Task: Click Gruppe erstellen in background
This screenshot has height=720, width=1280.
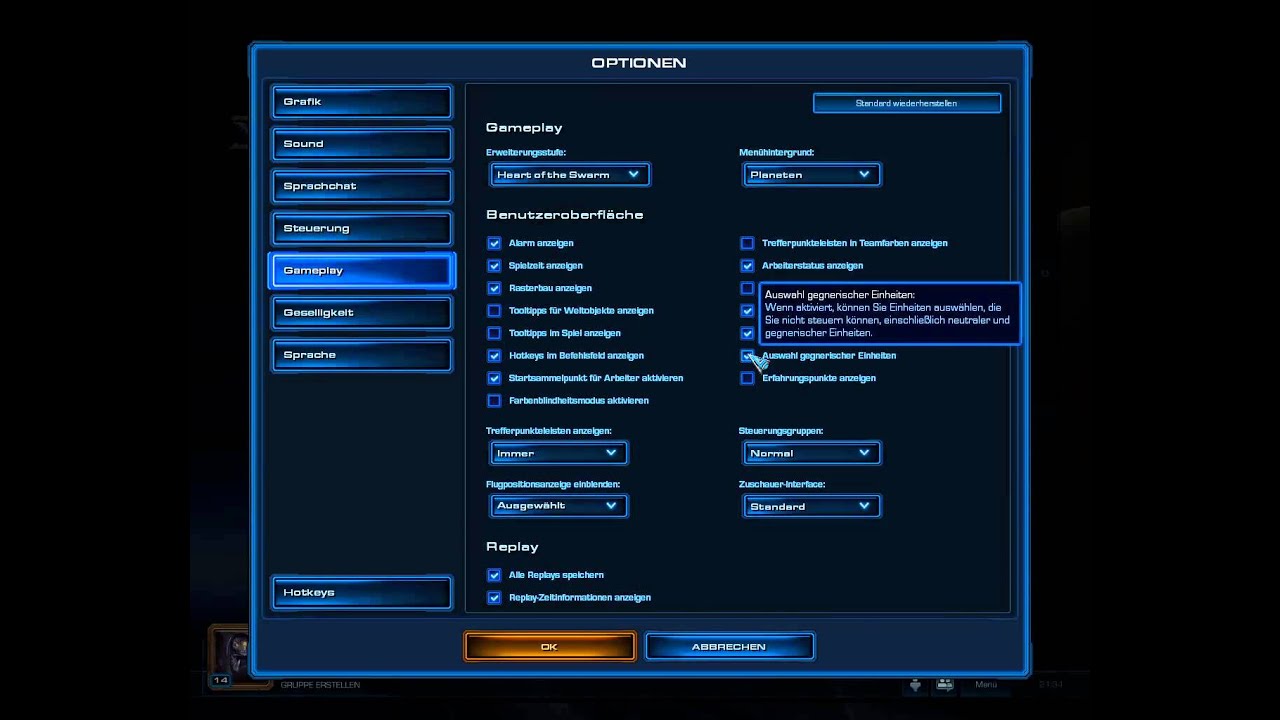Action: [x=320, y=685]
